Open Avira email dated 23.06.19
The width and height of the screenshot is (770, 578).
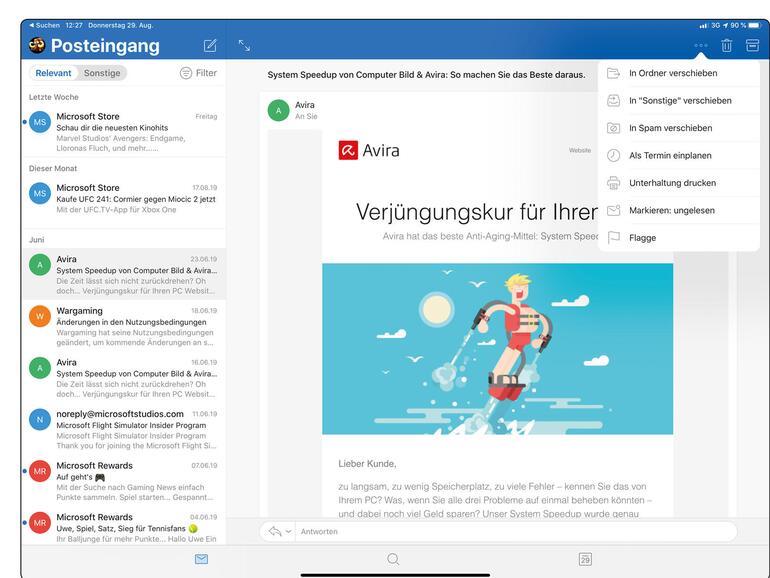(124, 274)
